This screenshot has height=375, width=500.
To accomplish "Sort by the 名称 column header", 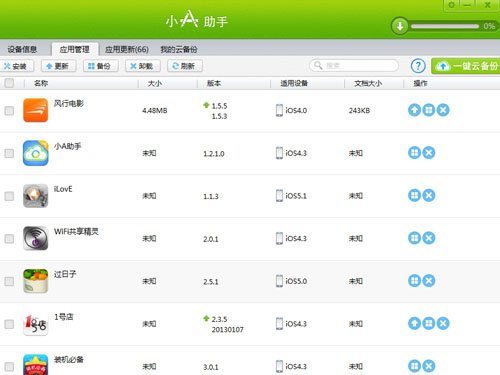I will click(x=41, y=83).
